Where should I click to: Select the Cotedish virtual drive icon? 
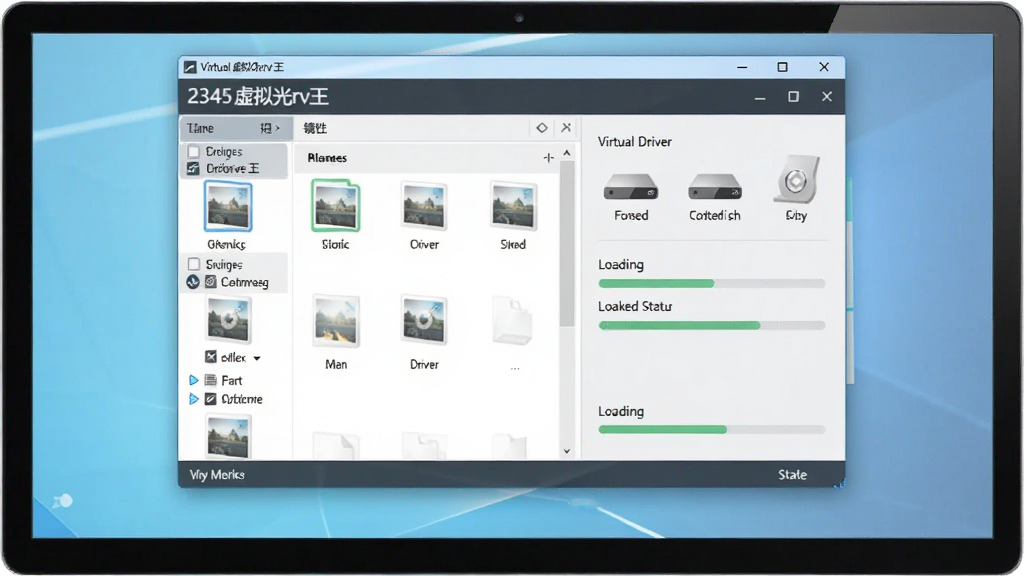pyautogui.click(x=714, y=187)
